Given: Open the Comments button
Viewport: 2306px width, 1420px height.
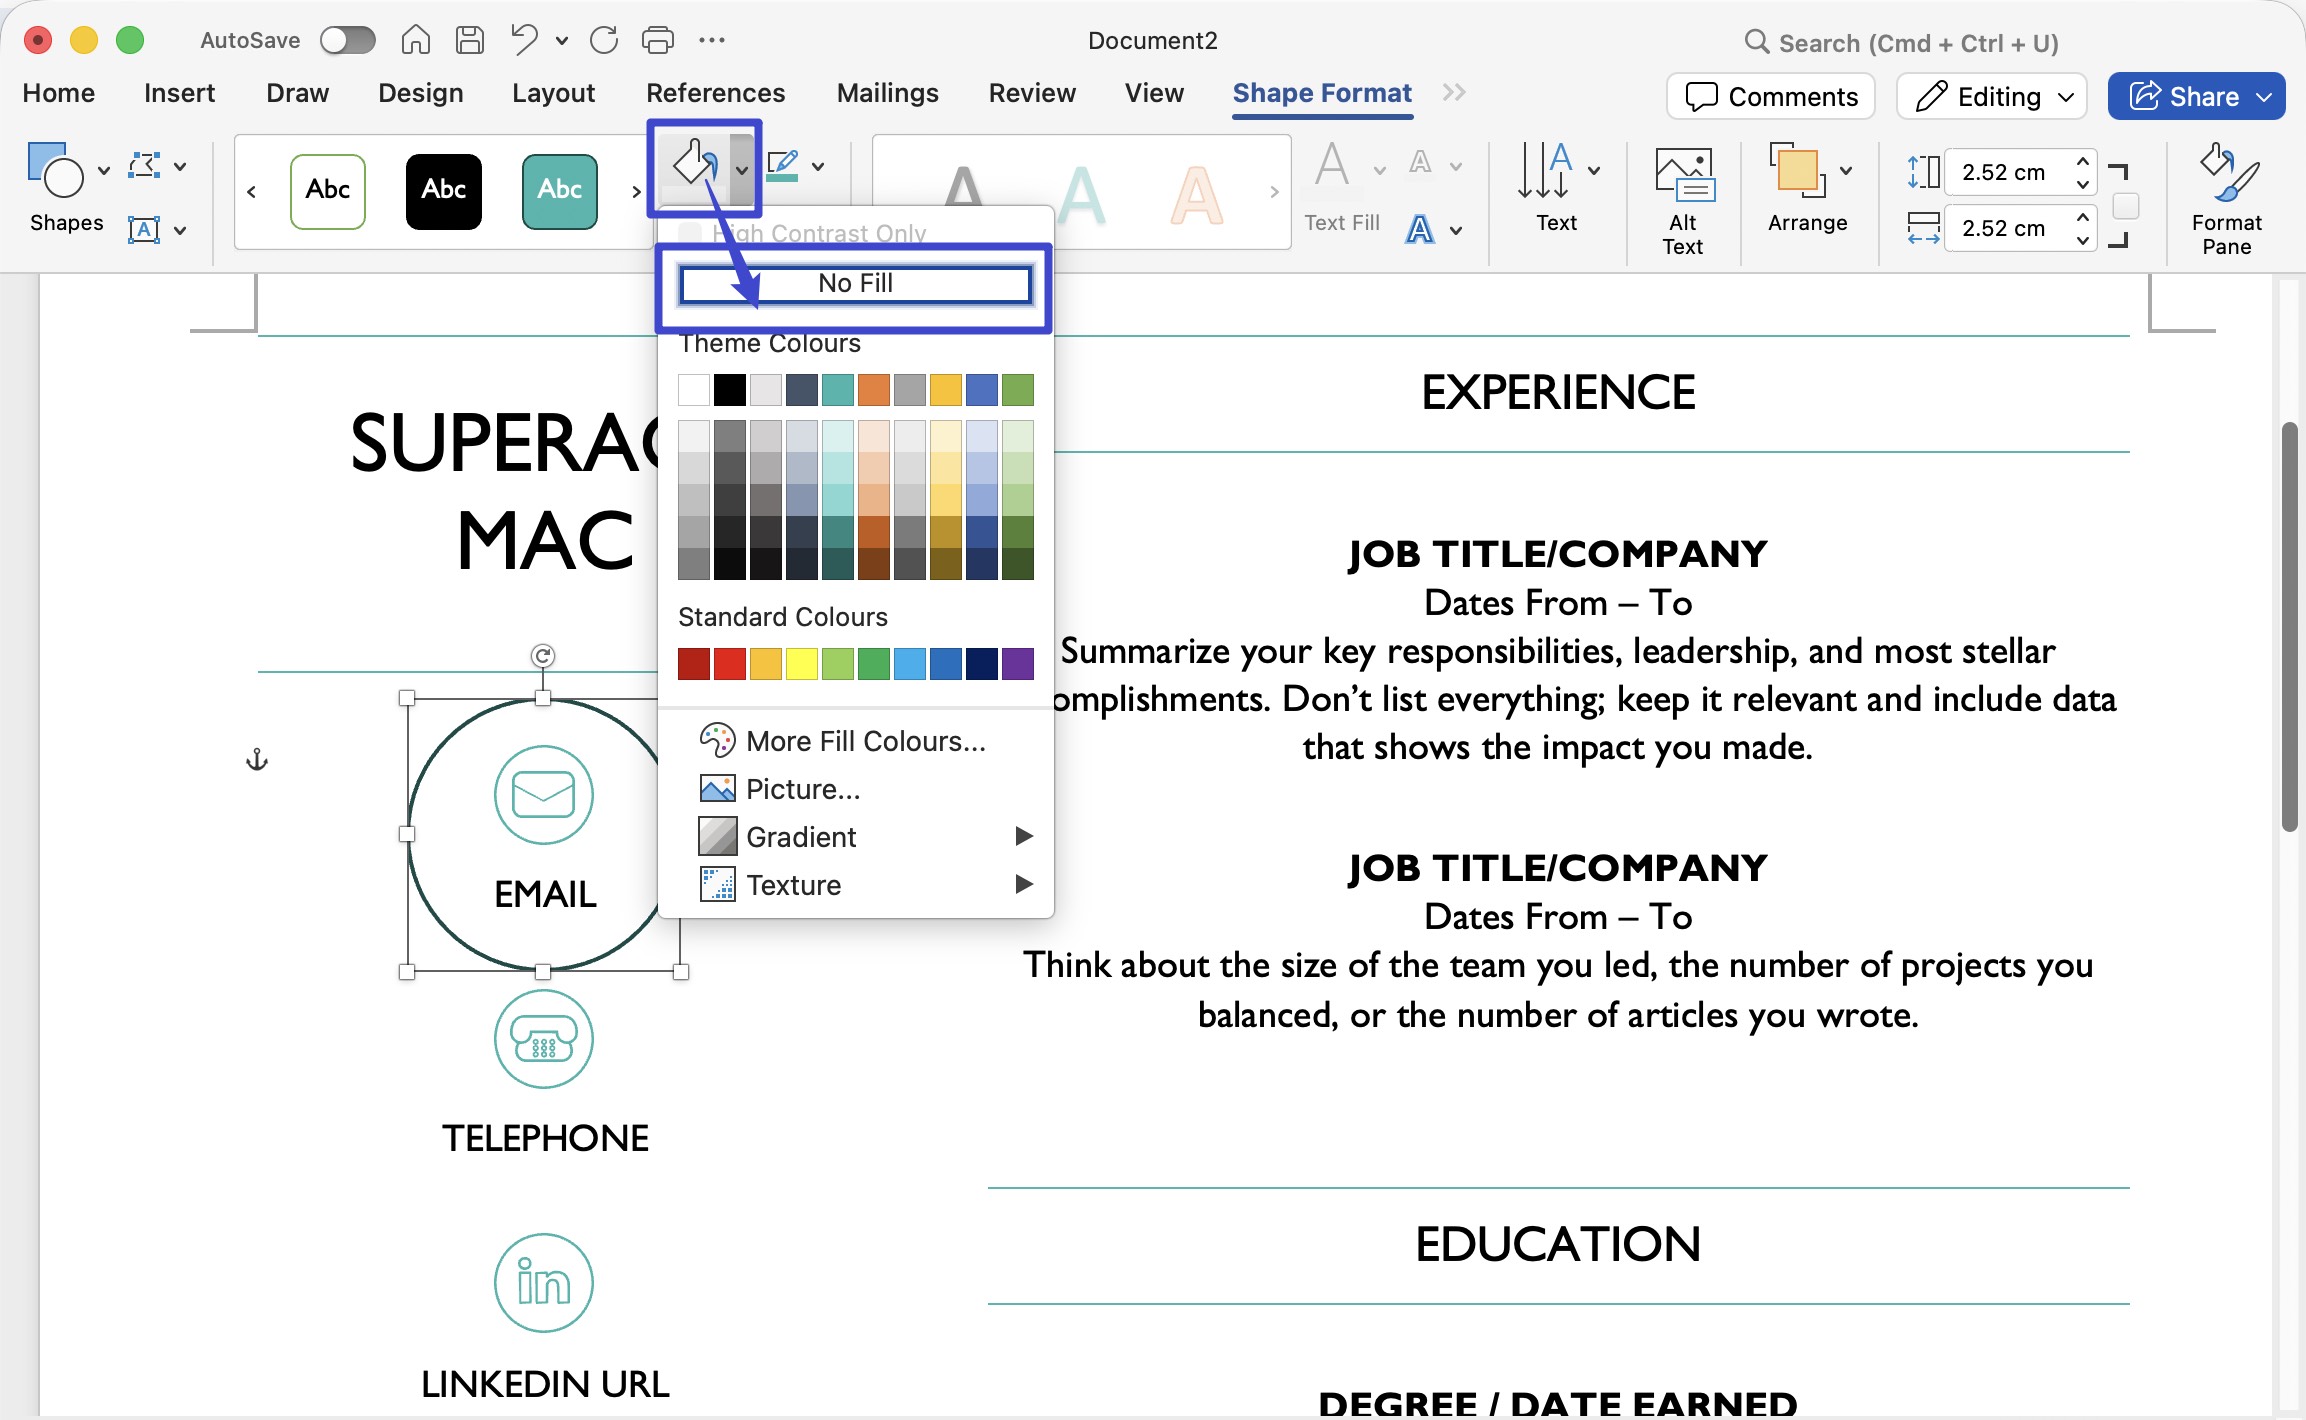Looking at the screenshot, I should tap(1770, 96).
